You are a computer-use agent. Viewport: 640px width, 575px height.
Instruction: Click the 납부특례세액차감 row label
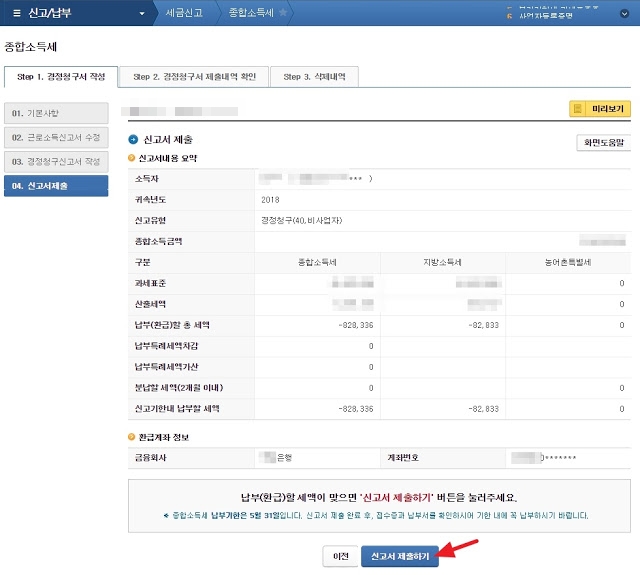pyautogui.click(x=166, y=346)
